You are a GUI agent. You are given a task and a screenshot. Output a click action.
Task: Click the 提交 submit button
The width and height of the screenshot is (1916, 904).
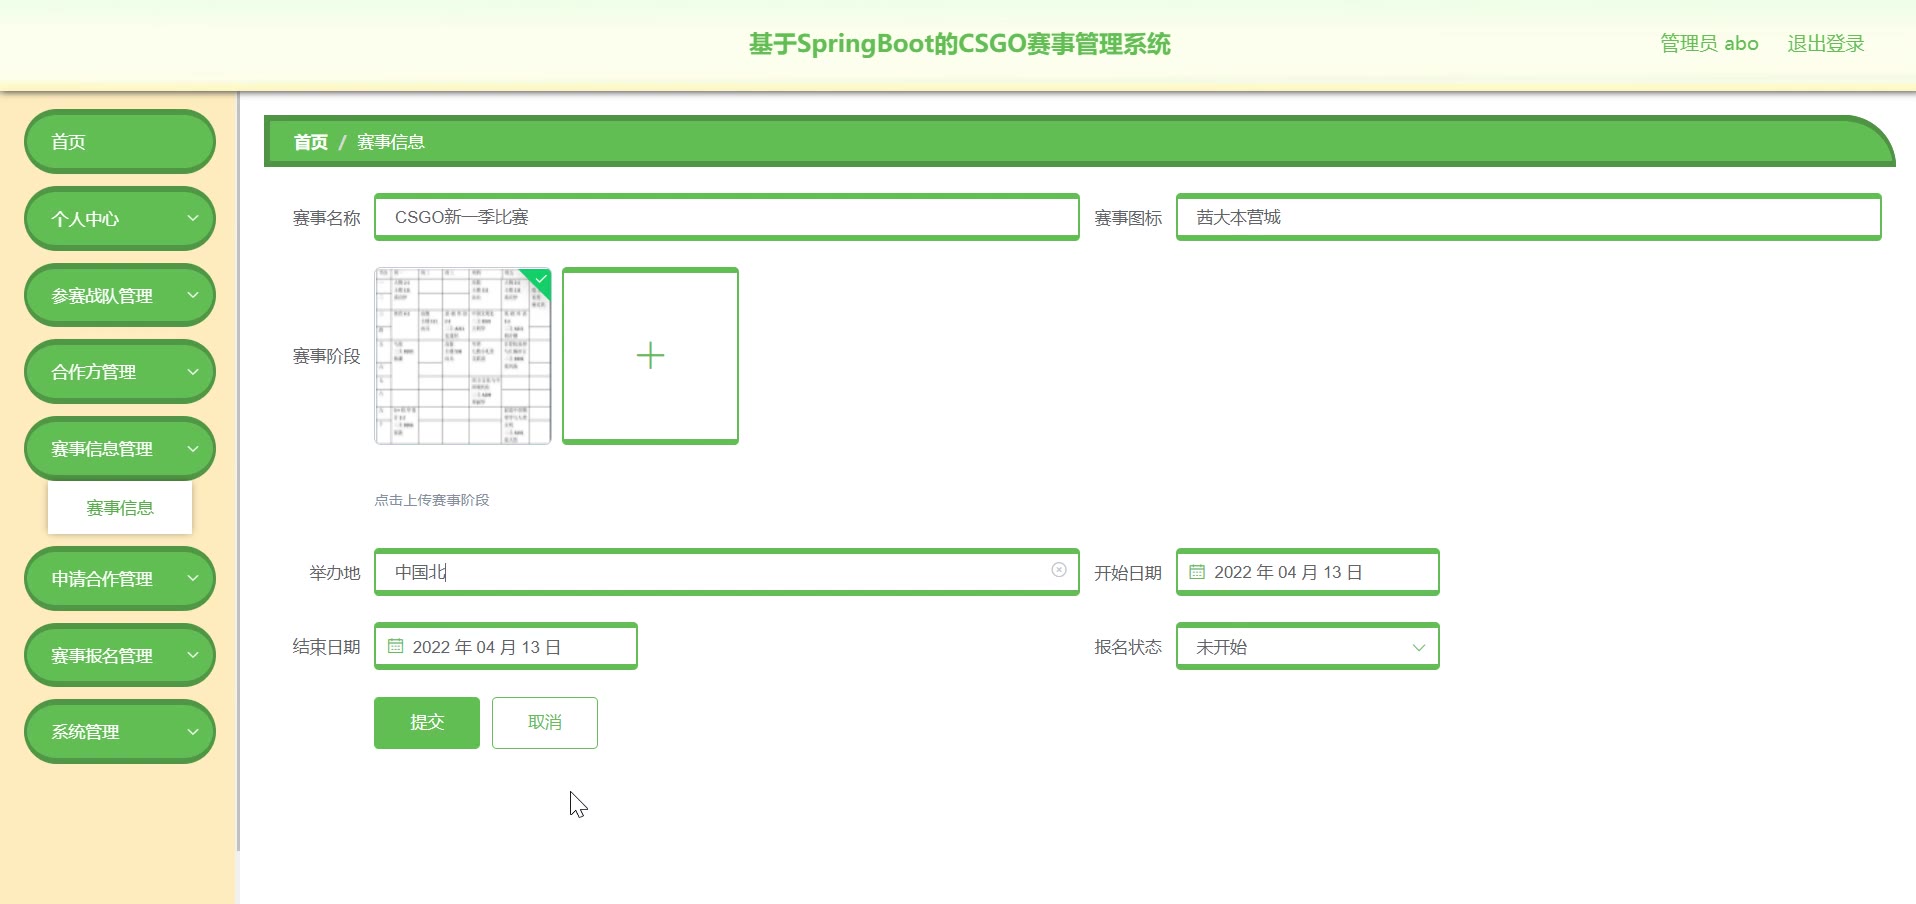coord(427,722)
